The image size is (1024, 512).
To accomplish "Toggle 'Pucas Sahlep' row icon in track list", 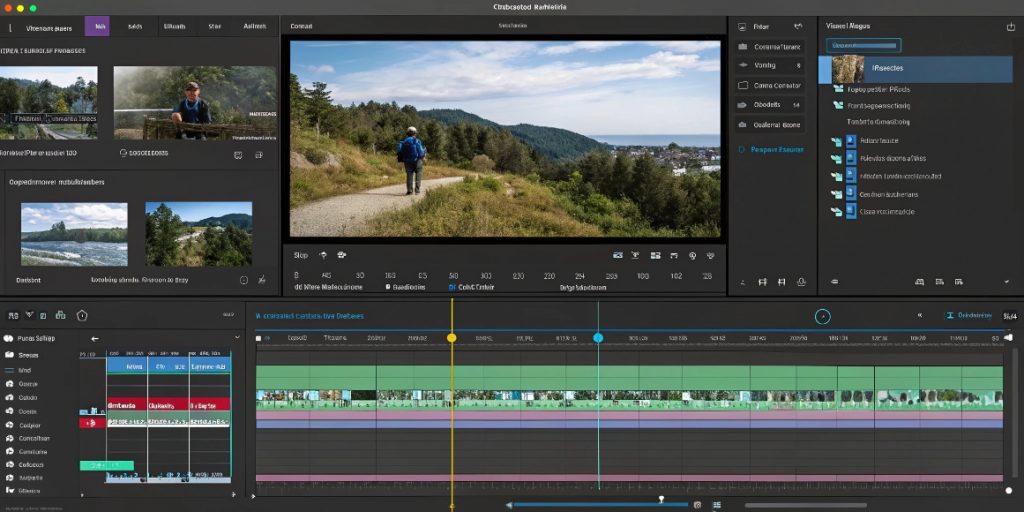I will pyautogui.click(x=8, y=339).
